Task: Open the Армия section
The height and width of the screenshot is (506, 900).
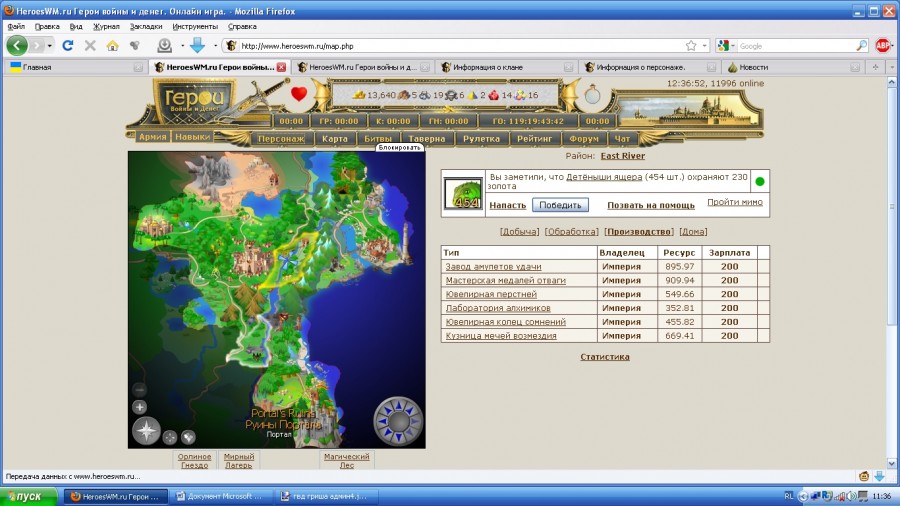Action: (x=152, y=137)
